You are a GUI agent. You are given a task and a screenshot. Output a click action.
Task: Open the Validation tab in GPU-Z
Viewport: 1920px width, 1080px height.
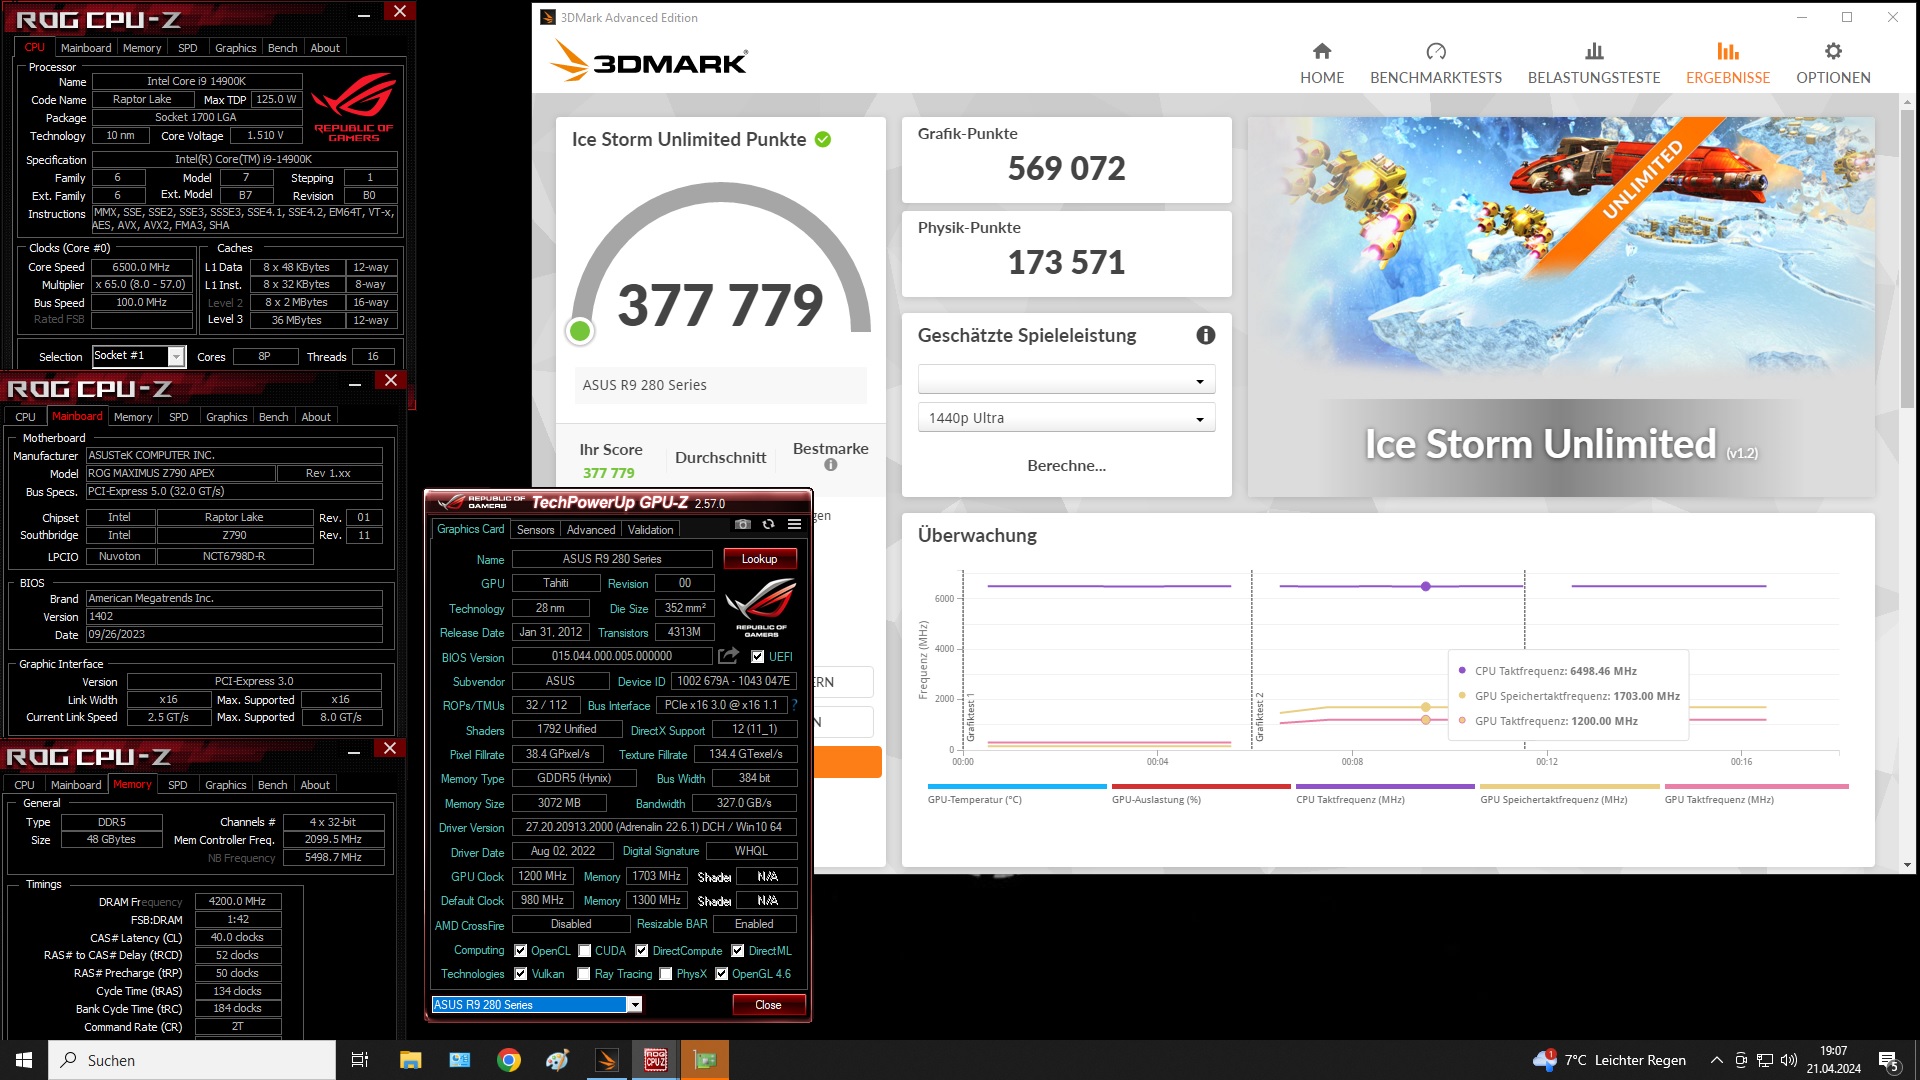pos(650,530)
